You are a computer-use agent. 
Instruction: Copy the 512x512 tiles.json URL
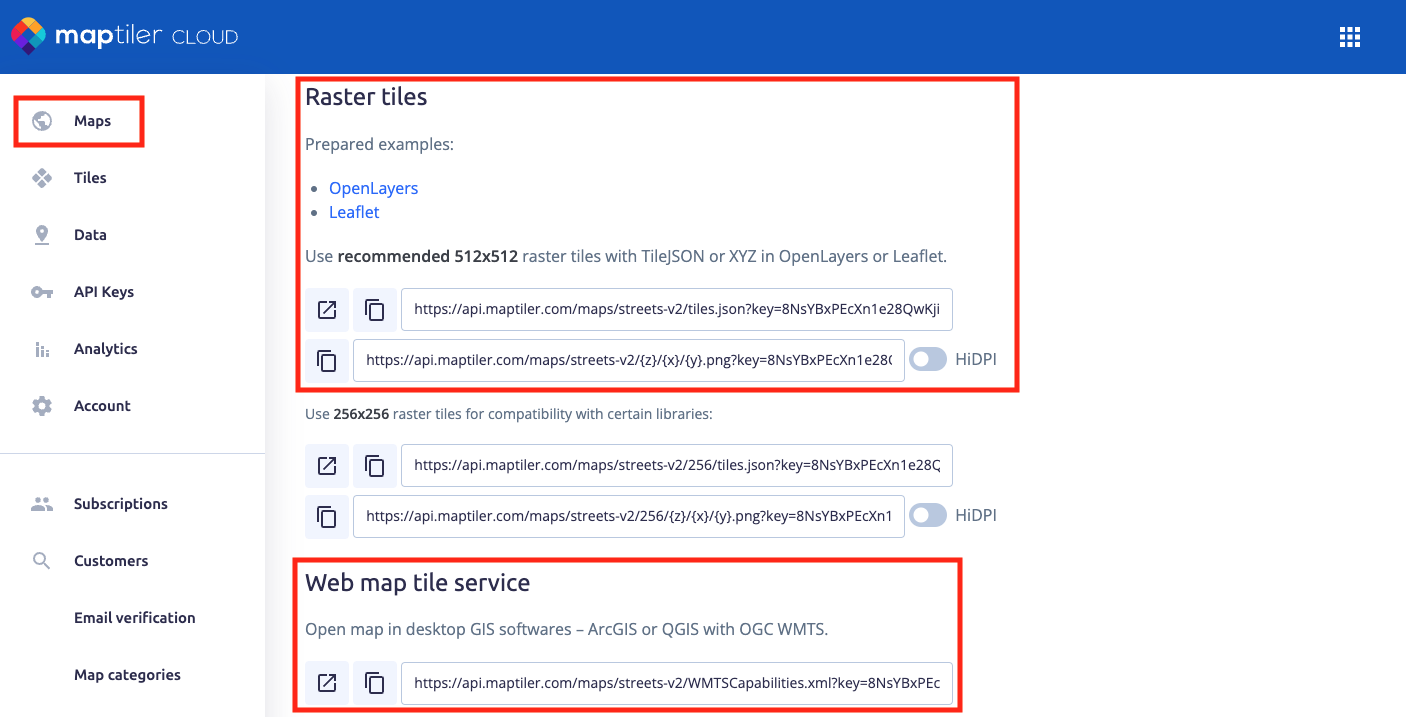tap(375, 310)
